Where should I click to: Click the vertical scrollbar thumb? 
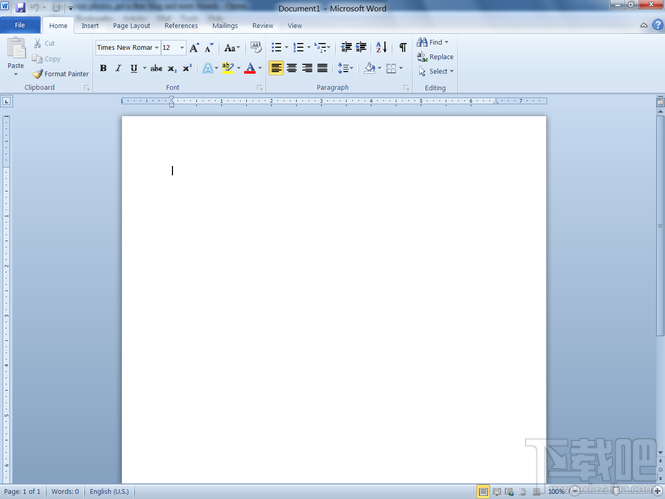660,226
